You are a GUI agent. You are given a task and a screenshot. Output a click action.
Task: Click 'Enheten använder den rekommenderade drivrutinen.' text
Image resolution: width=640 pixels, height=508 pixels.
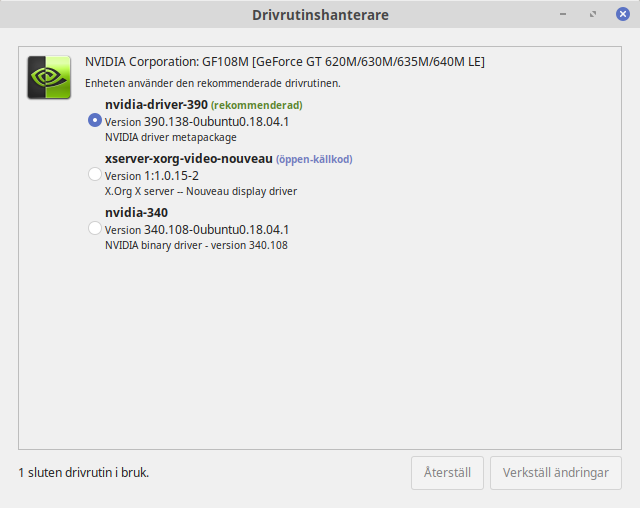click(x=213, y=83)
